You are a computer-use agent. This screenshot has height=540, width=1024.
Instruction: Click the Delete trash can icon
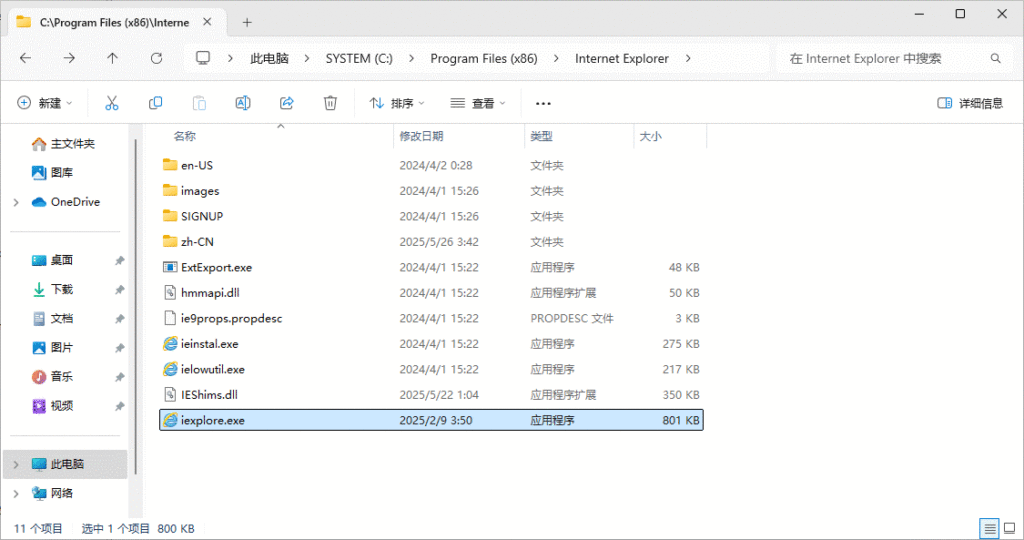click(x=330, y=103)
